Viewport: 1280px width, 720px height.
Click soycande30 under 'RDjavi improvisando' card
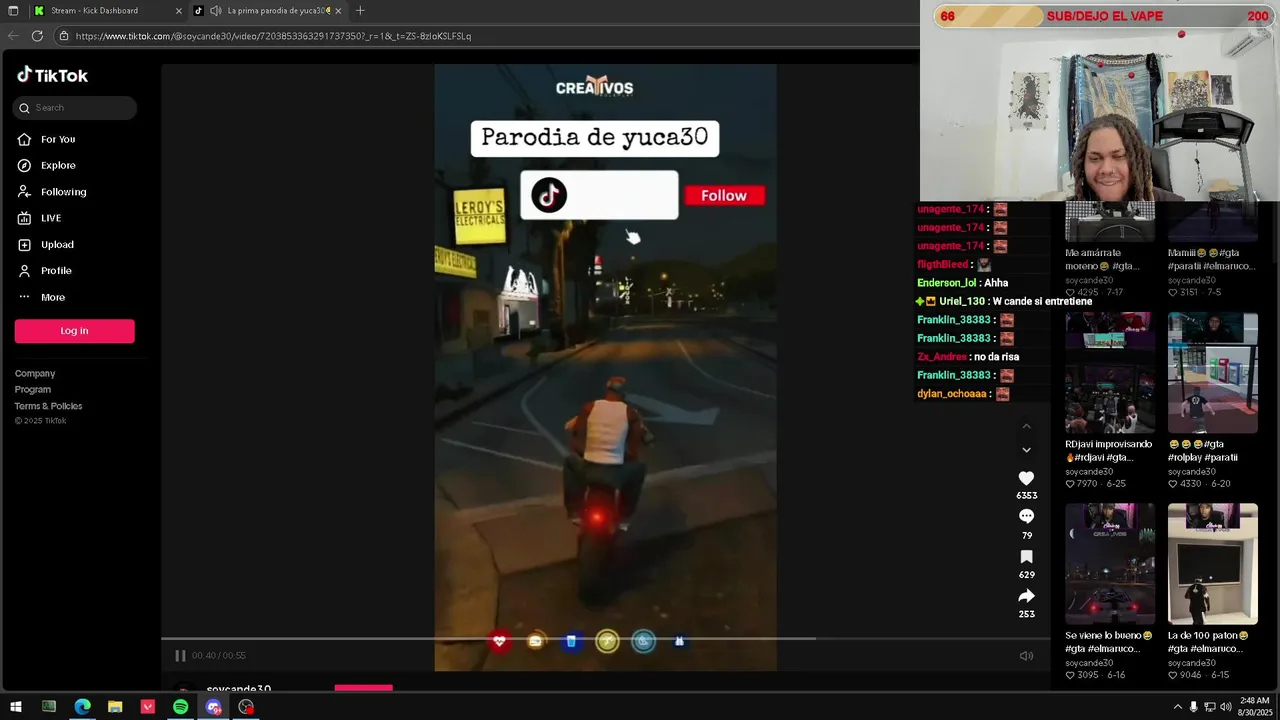pyautogui.click(x=1089, y=471)
